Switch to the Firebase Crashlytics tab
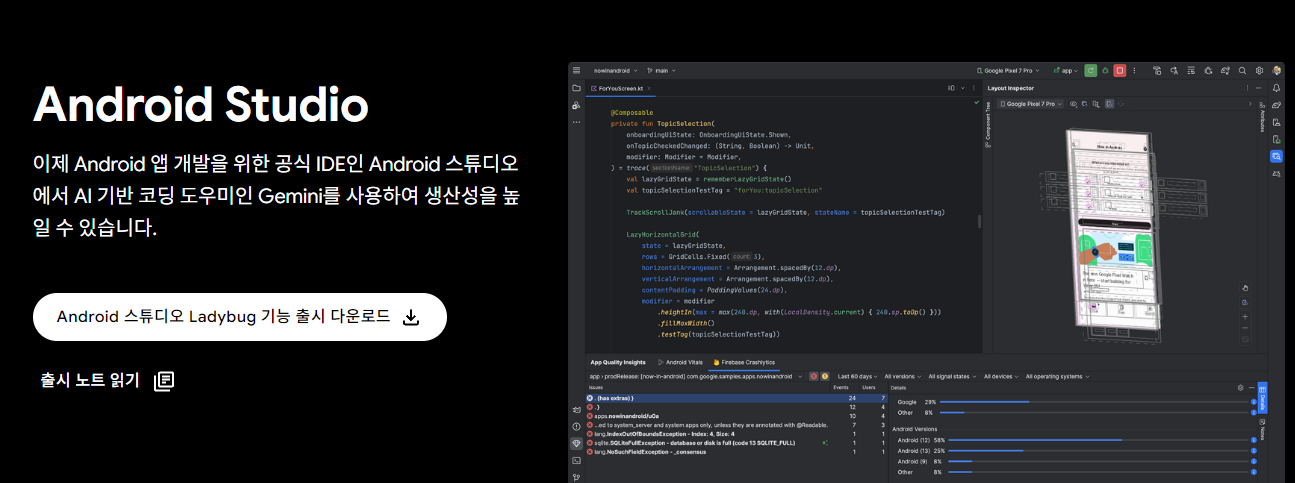The image size is (1295, 483). click(744, 362)
